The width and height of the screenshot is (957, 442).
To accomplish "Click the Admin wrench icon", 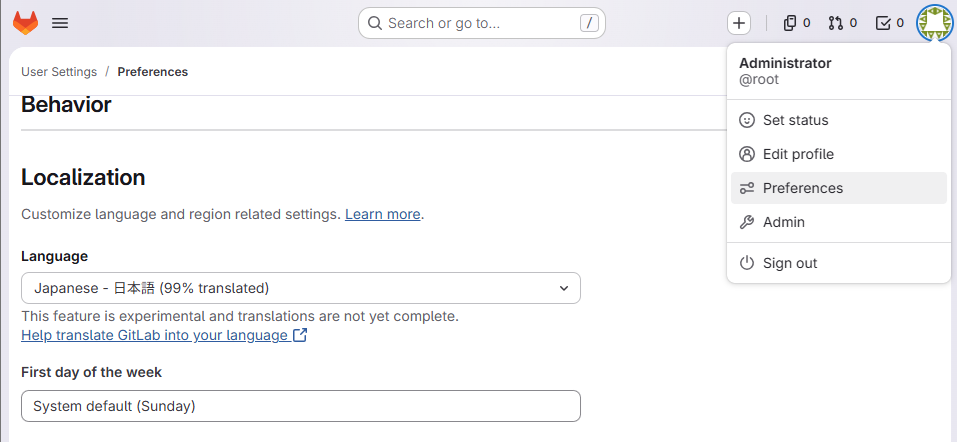I will point(747,222).
